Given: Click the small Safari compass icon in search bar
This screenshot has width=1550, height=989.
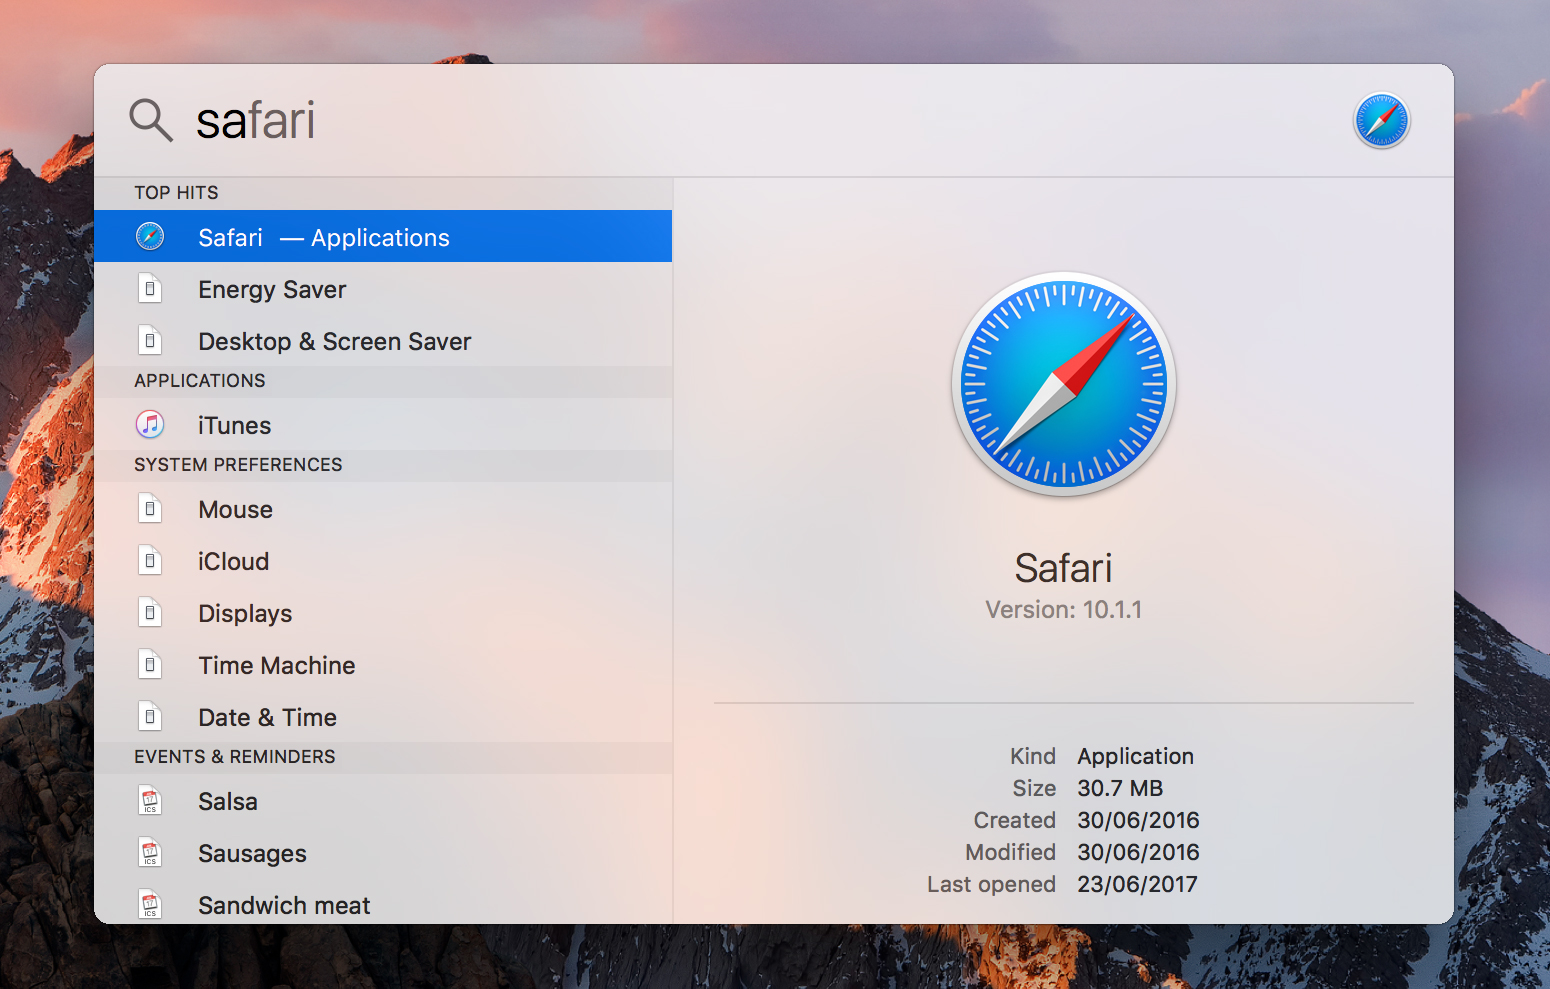Looking at the screenshot, I should pyautogui.click(x=1382, y=121).
